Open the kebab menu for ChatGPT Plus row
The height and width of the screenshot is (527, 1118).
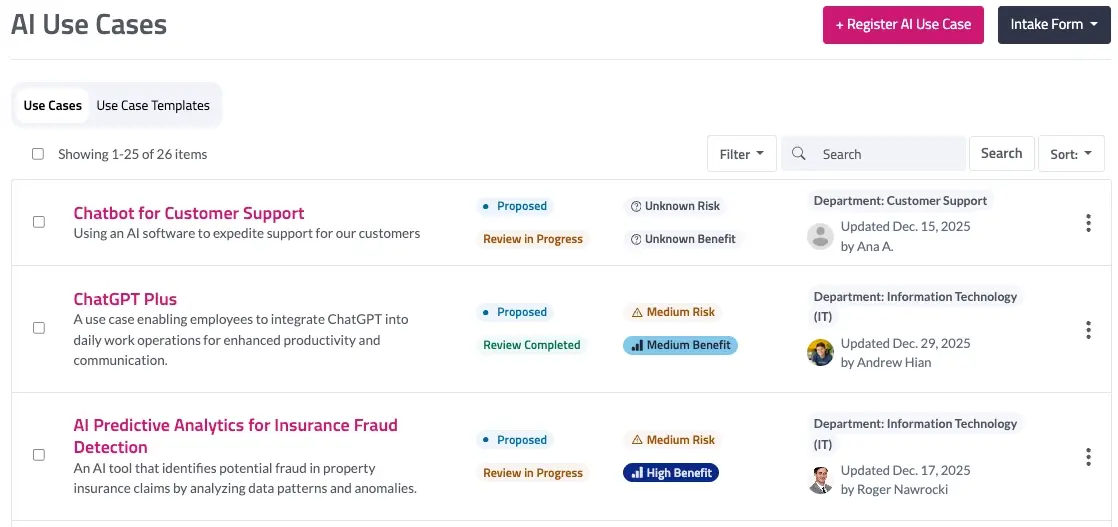1088,329
